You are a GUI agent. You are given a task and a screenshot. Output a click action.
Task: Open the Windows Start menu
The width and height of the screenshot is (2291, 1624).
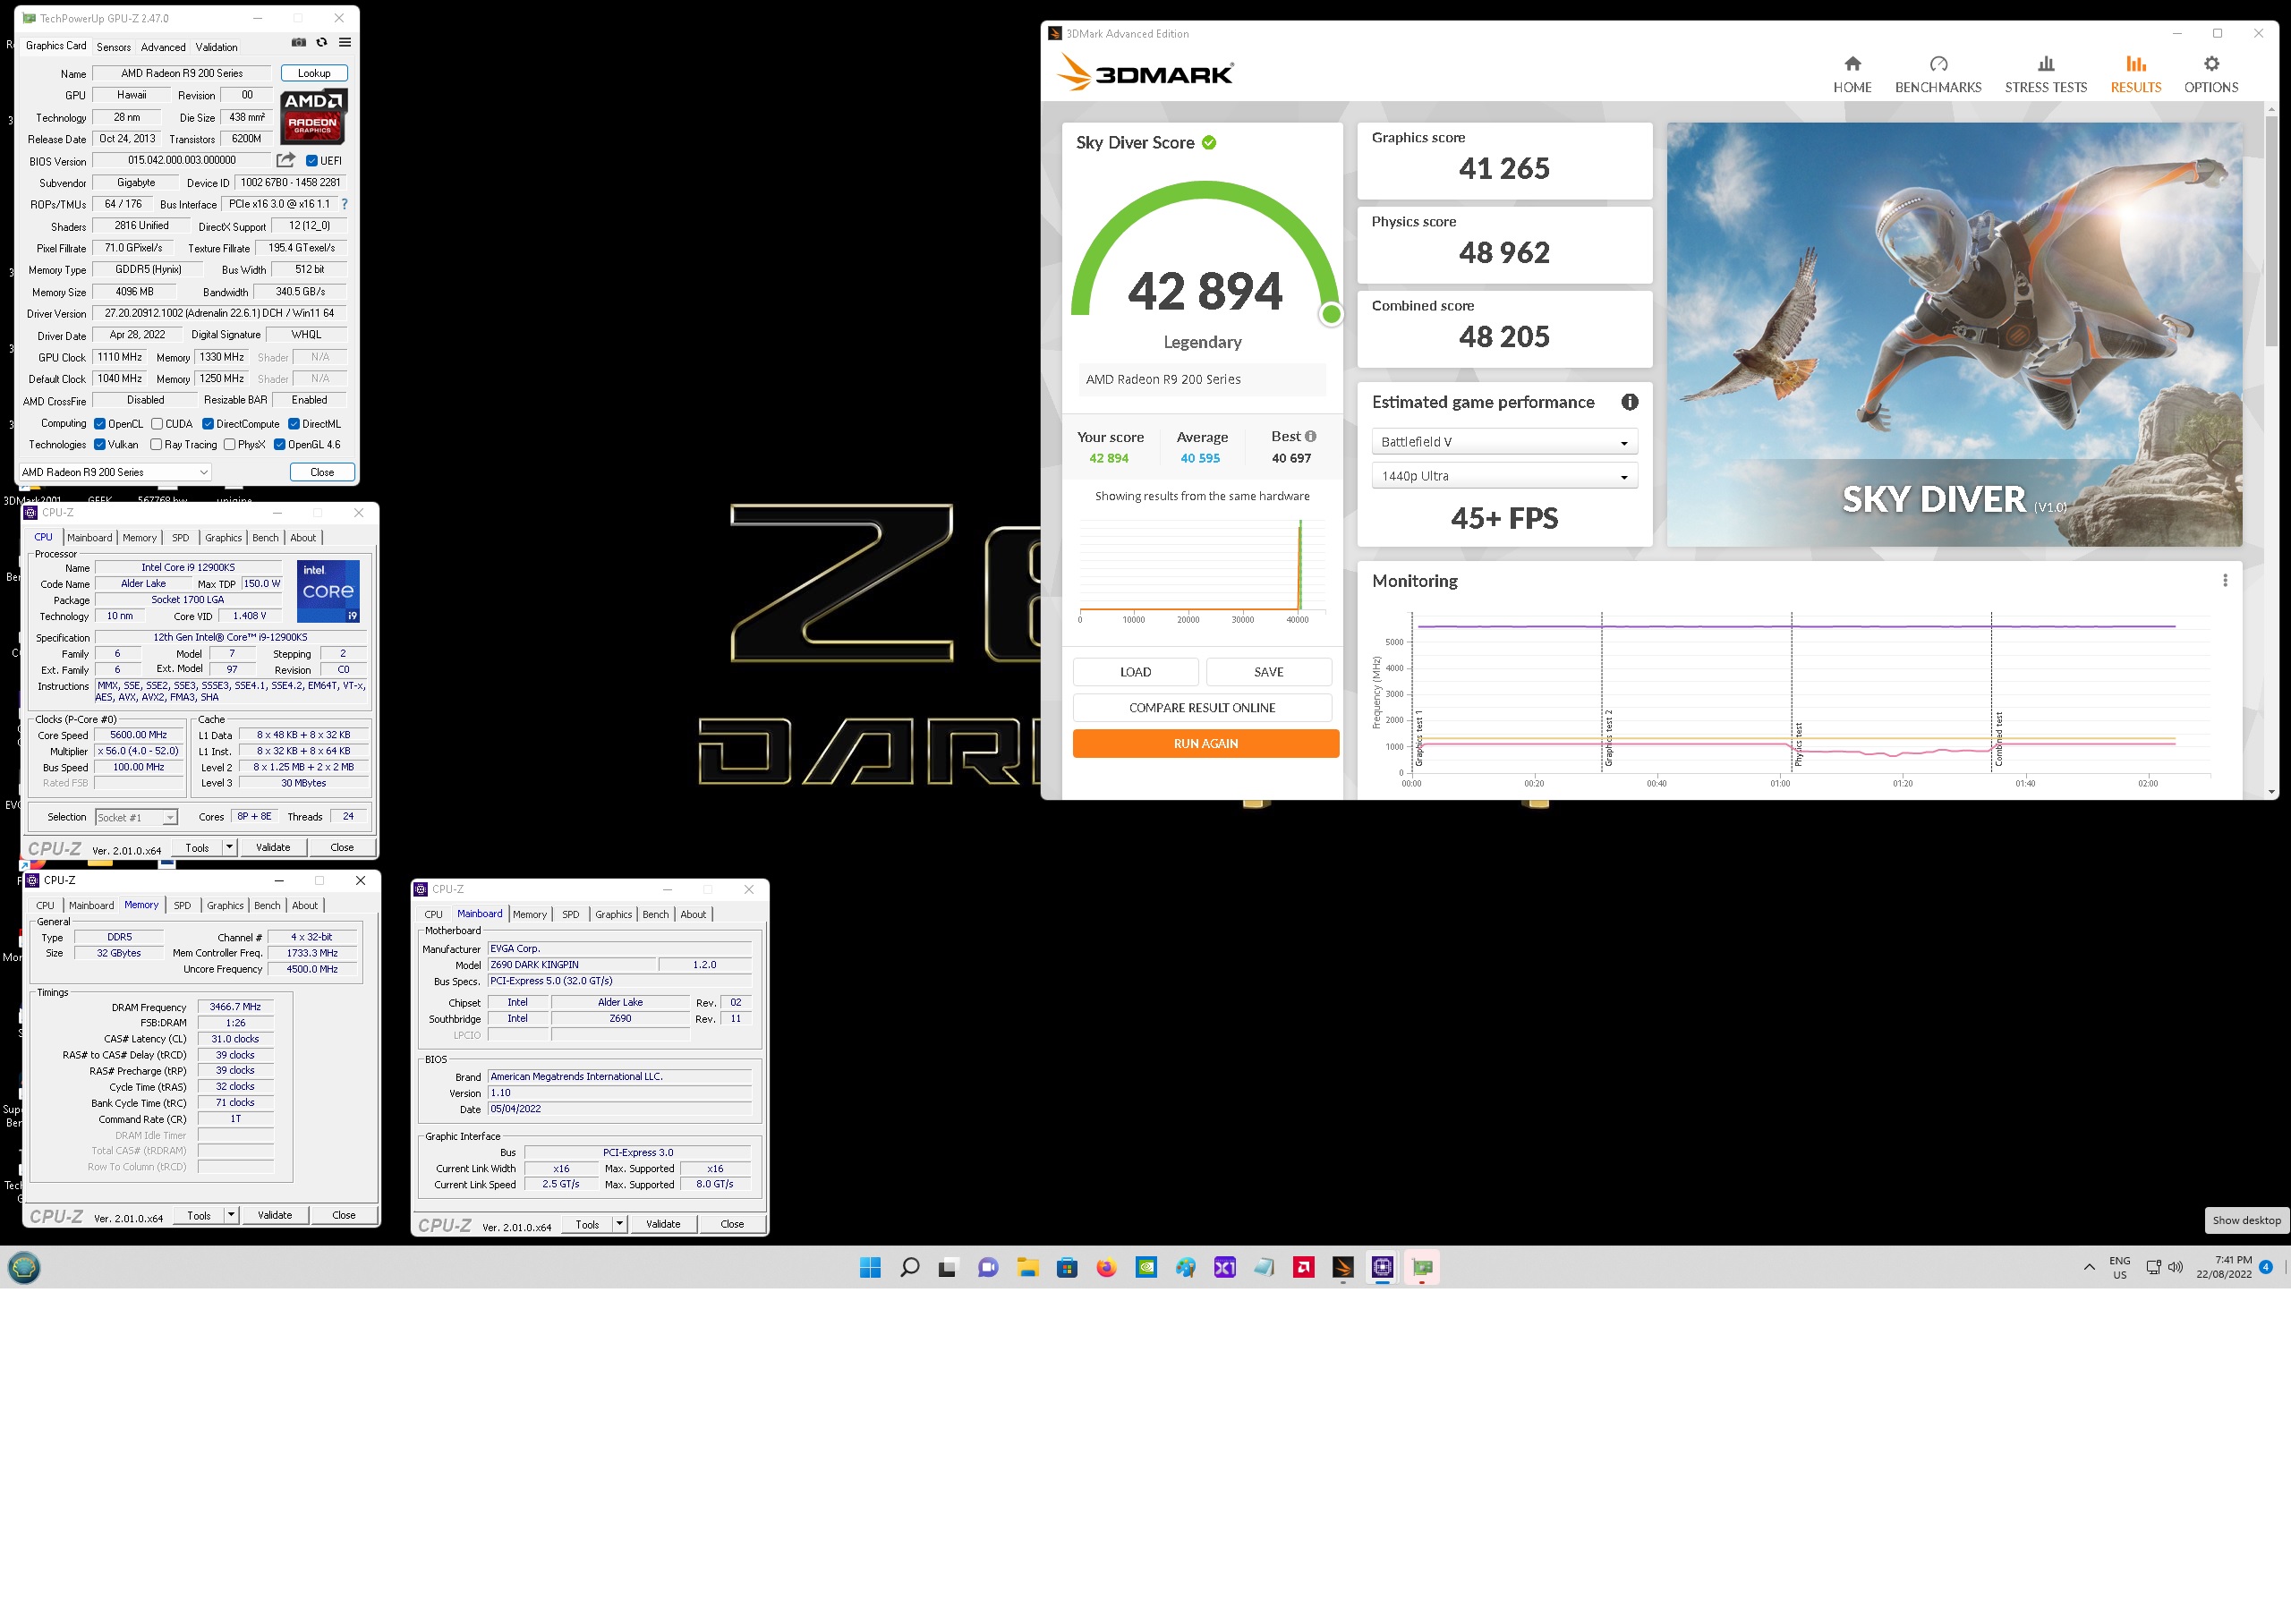[x=870, y=1268]
